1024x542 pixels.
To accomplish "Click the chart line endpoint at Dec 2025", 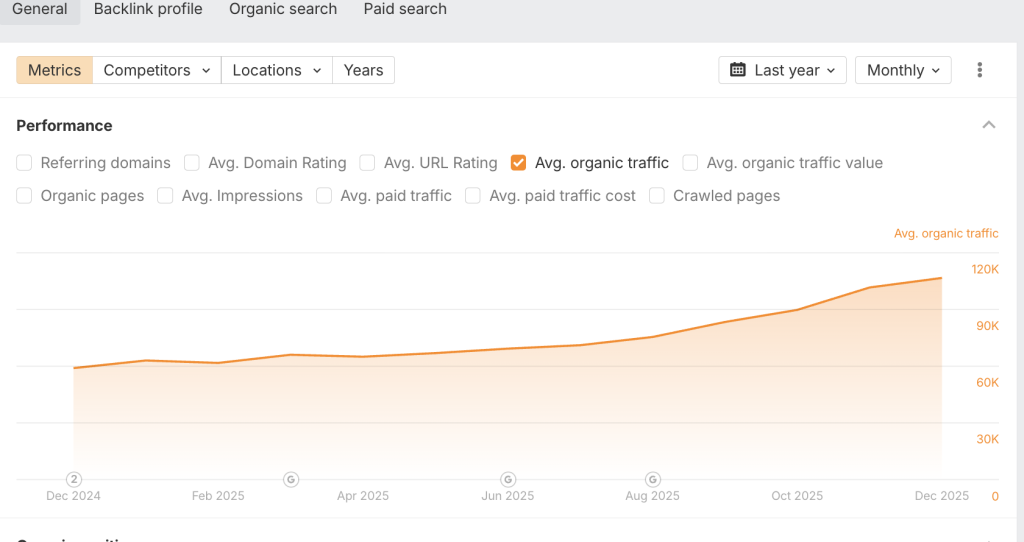I will [x=941, y=278].
